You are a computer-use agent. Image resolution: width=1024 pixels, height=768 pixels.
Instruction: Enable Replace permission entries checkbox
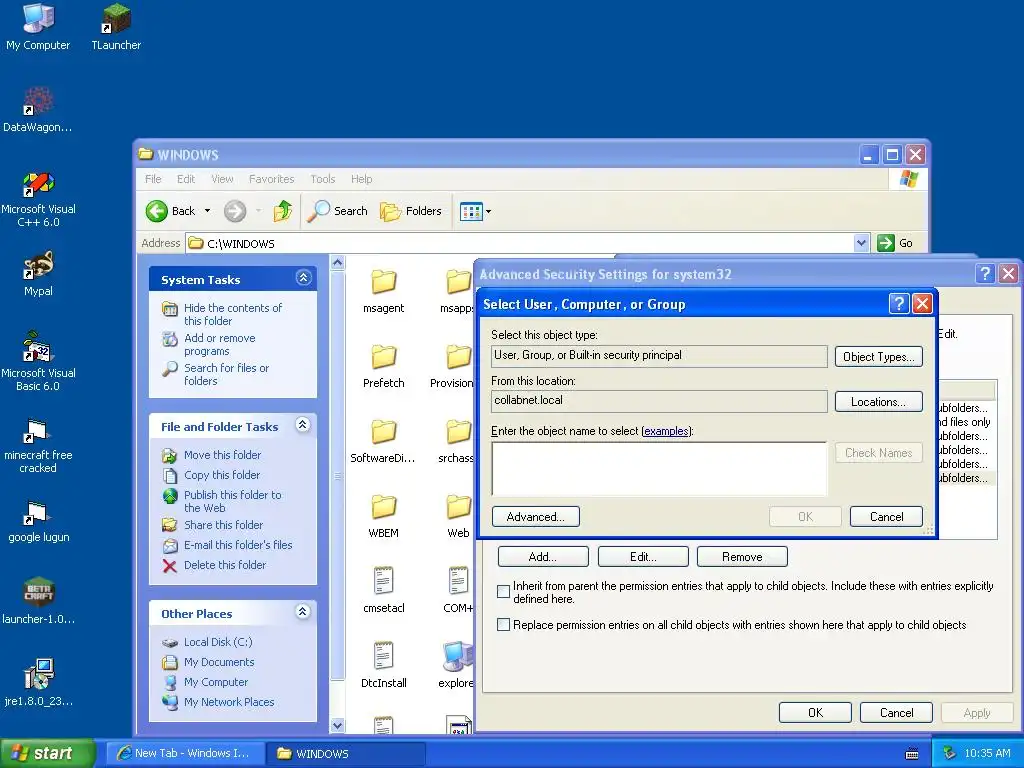(504, 624)
